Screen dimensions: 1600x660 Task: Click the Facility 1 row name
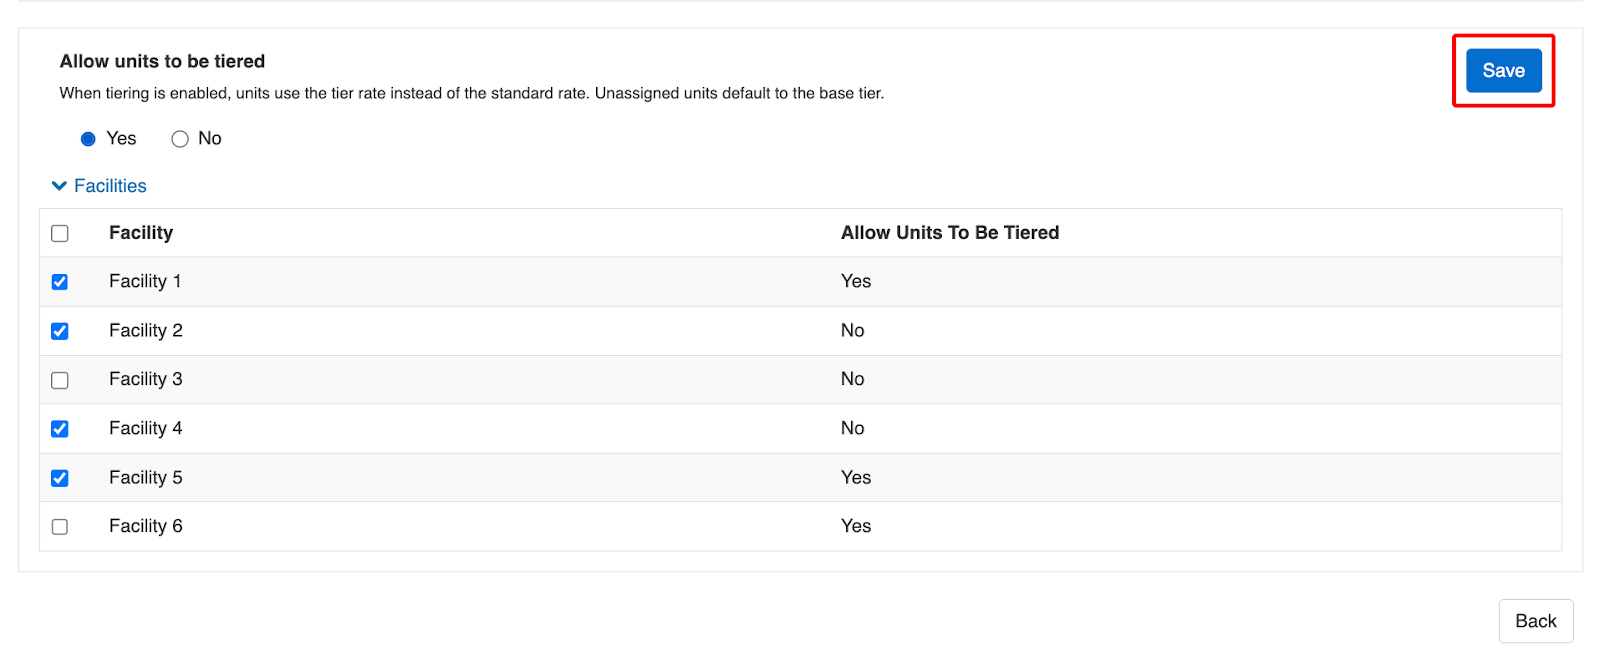[145, 282]
